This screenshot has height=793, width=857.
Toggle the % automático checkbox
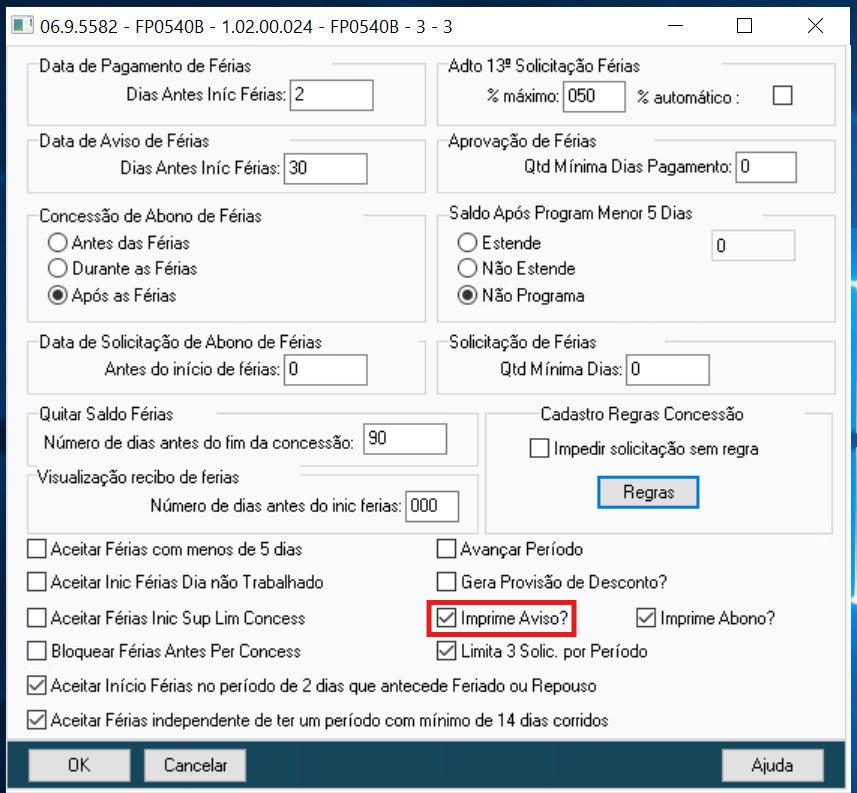[x=782, y=96]
